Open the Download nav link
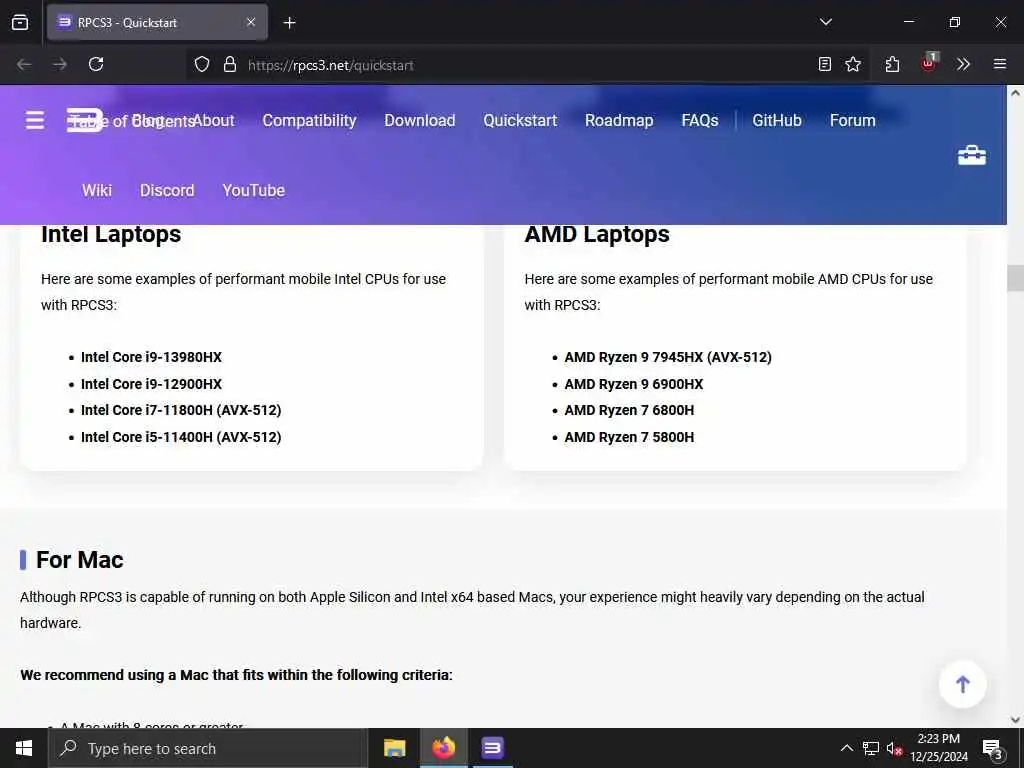1024x768 pixels. coord(420,120)
